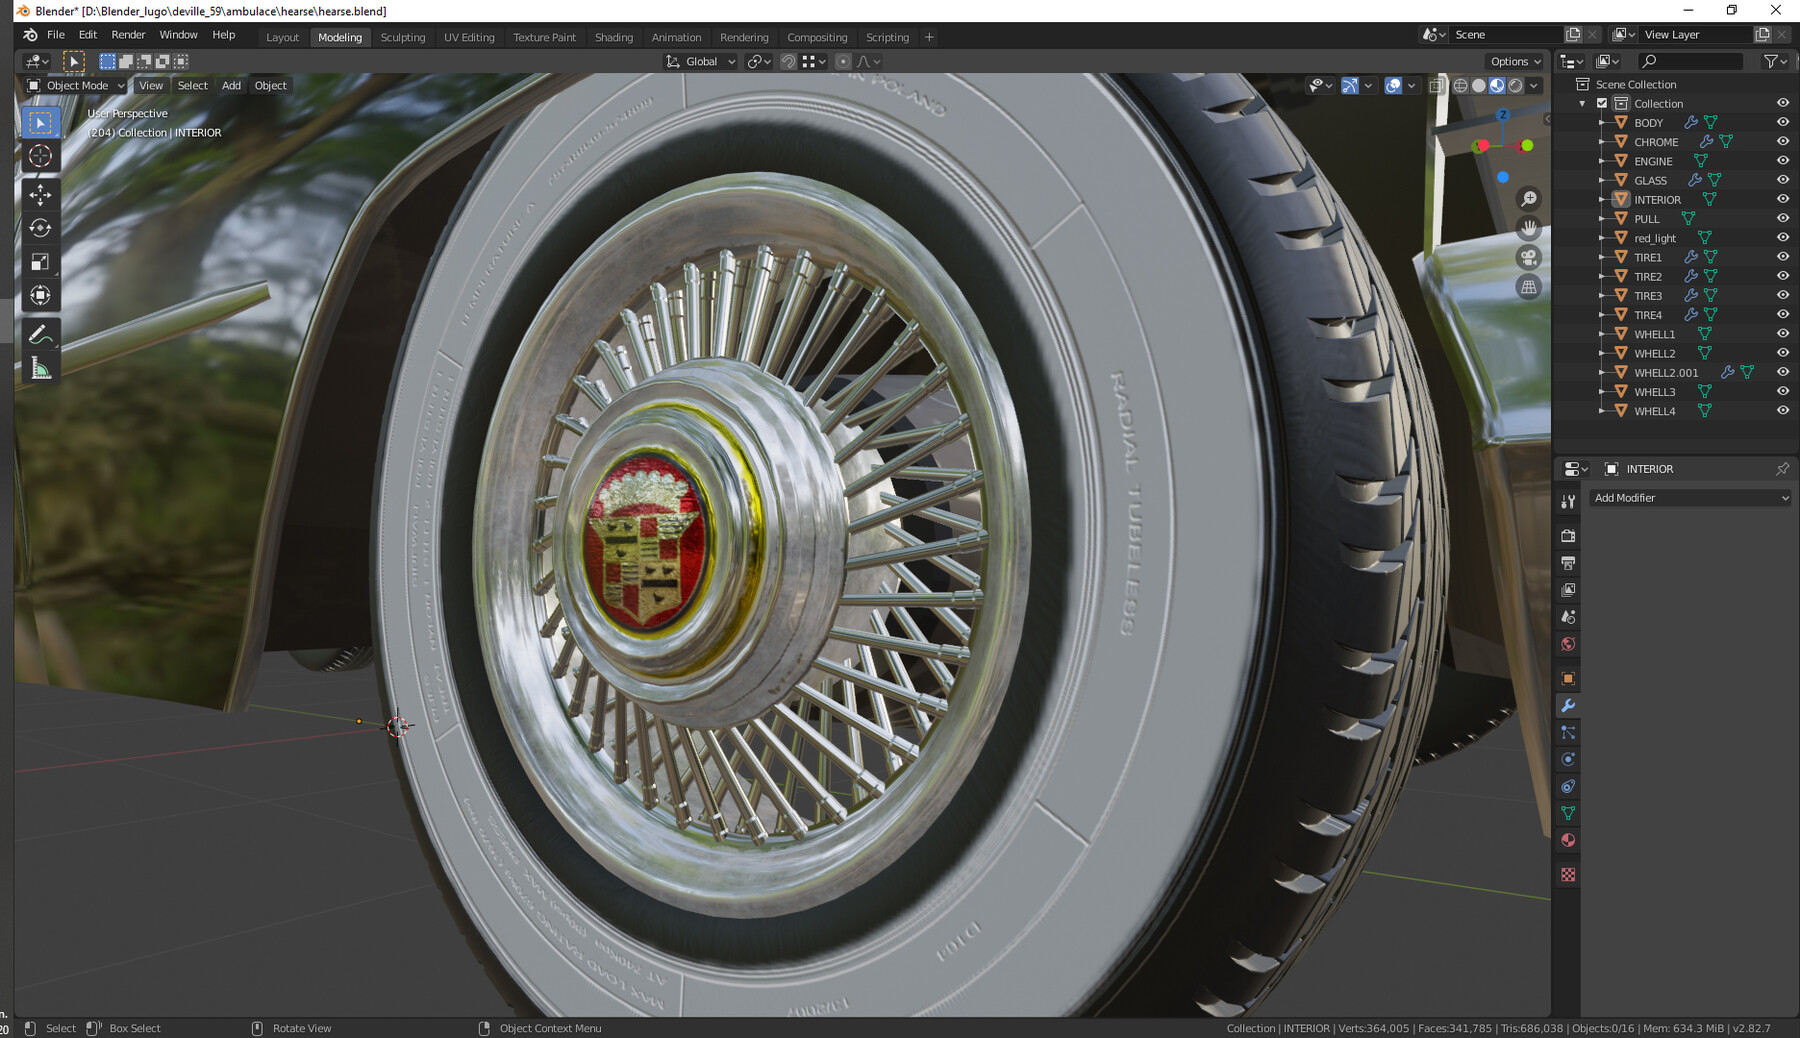
Task: Open the viewport Select menu
Action: tap(192, 86)
